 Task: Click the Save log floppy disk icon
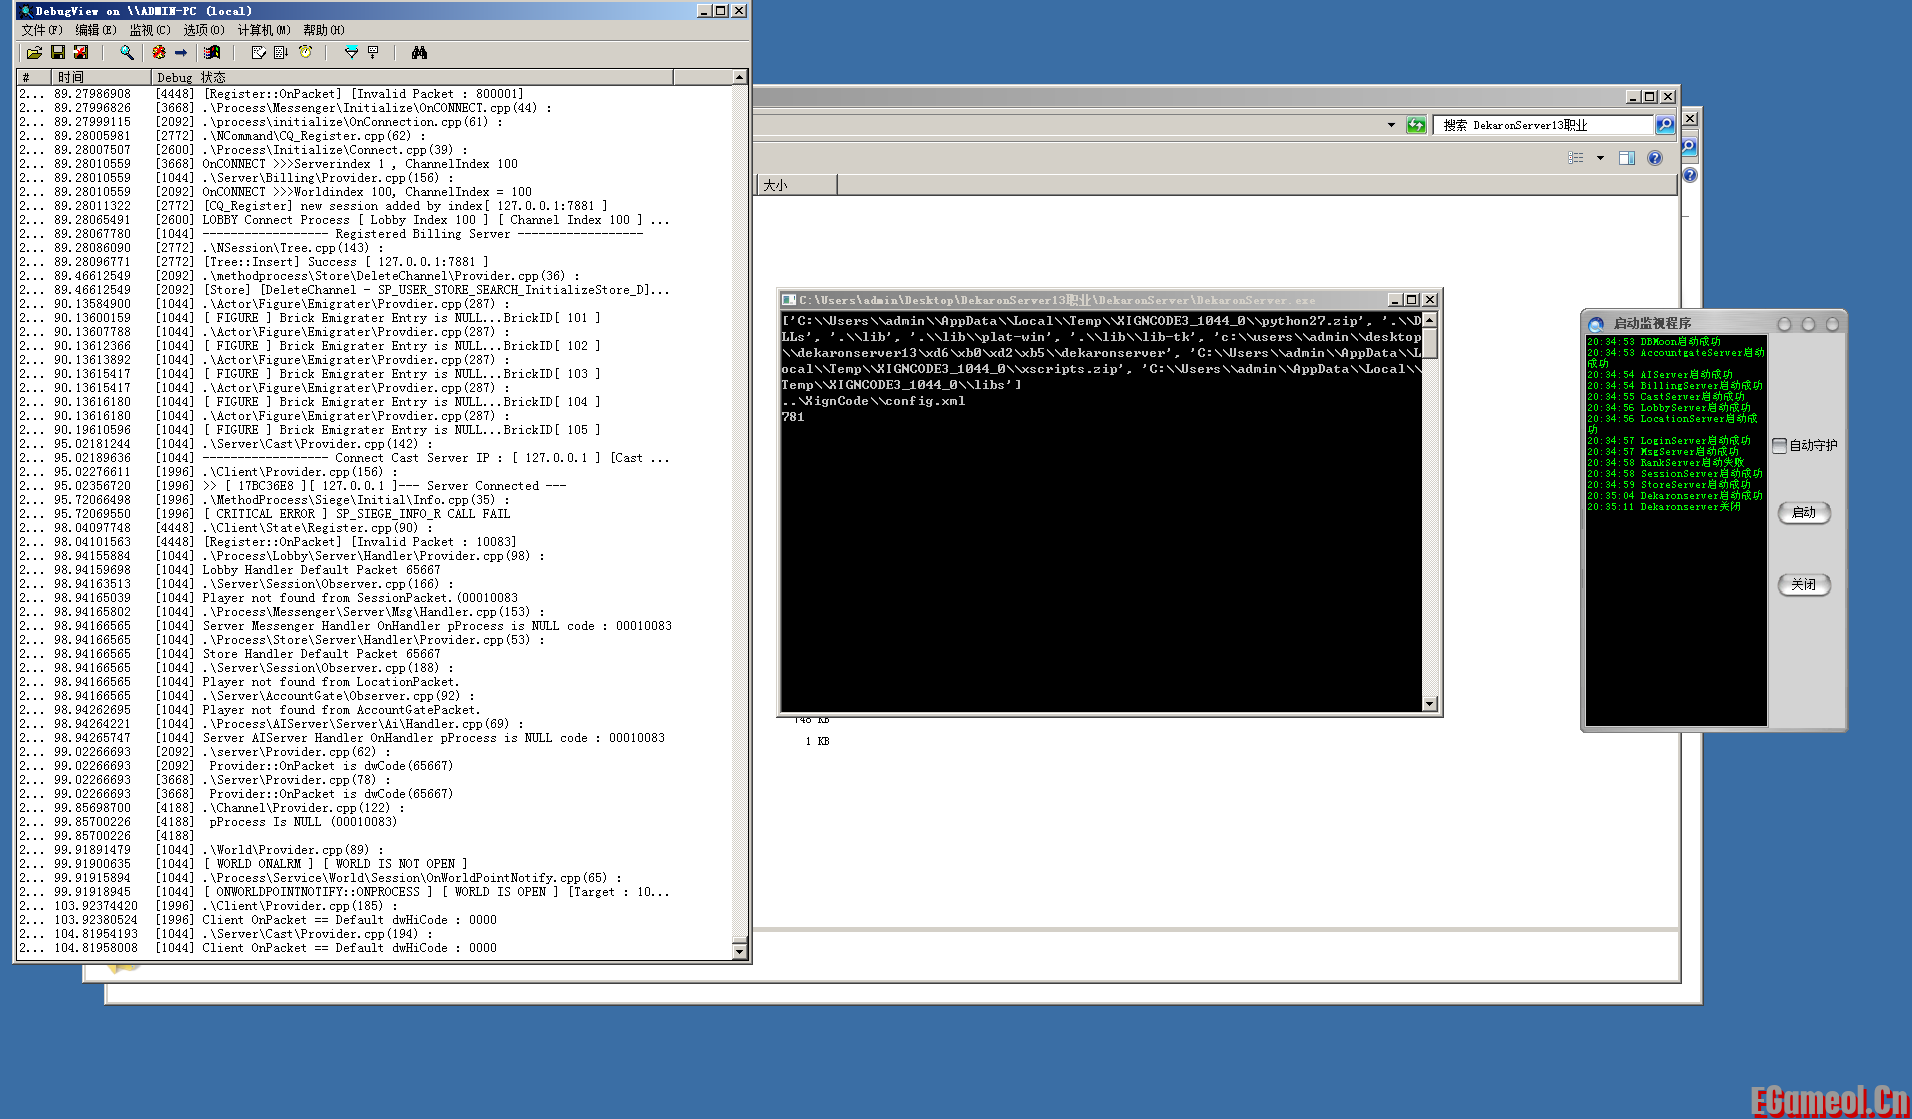(58, 52)
